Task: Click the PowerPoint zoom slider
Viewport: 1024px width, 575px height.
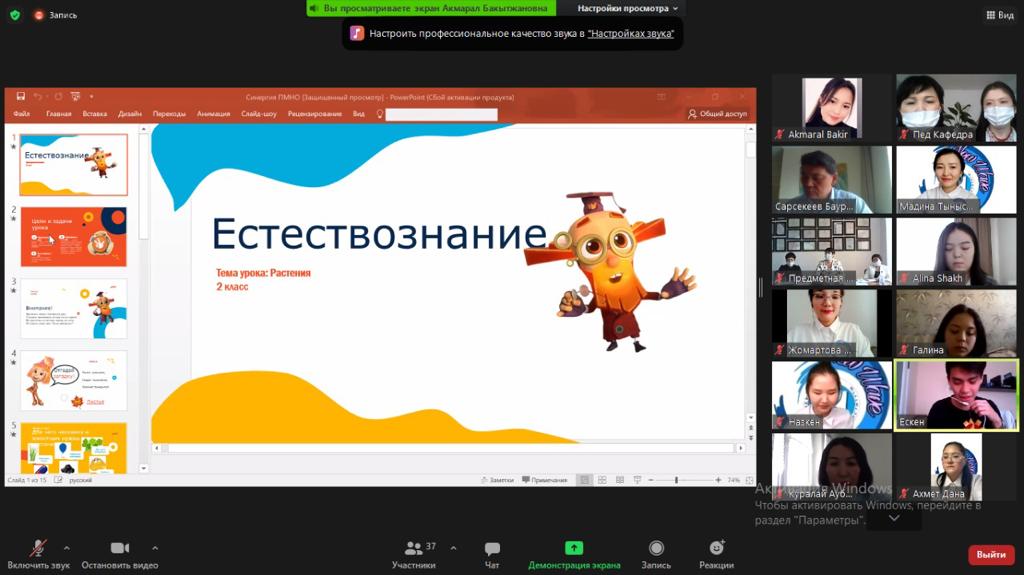Action: [677, 481]
